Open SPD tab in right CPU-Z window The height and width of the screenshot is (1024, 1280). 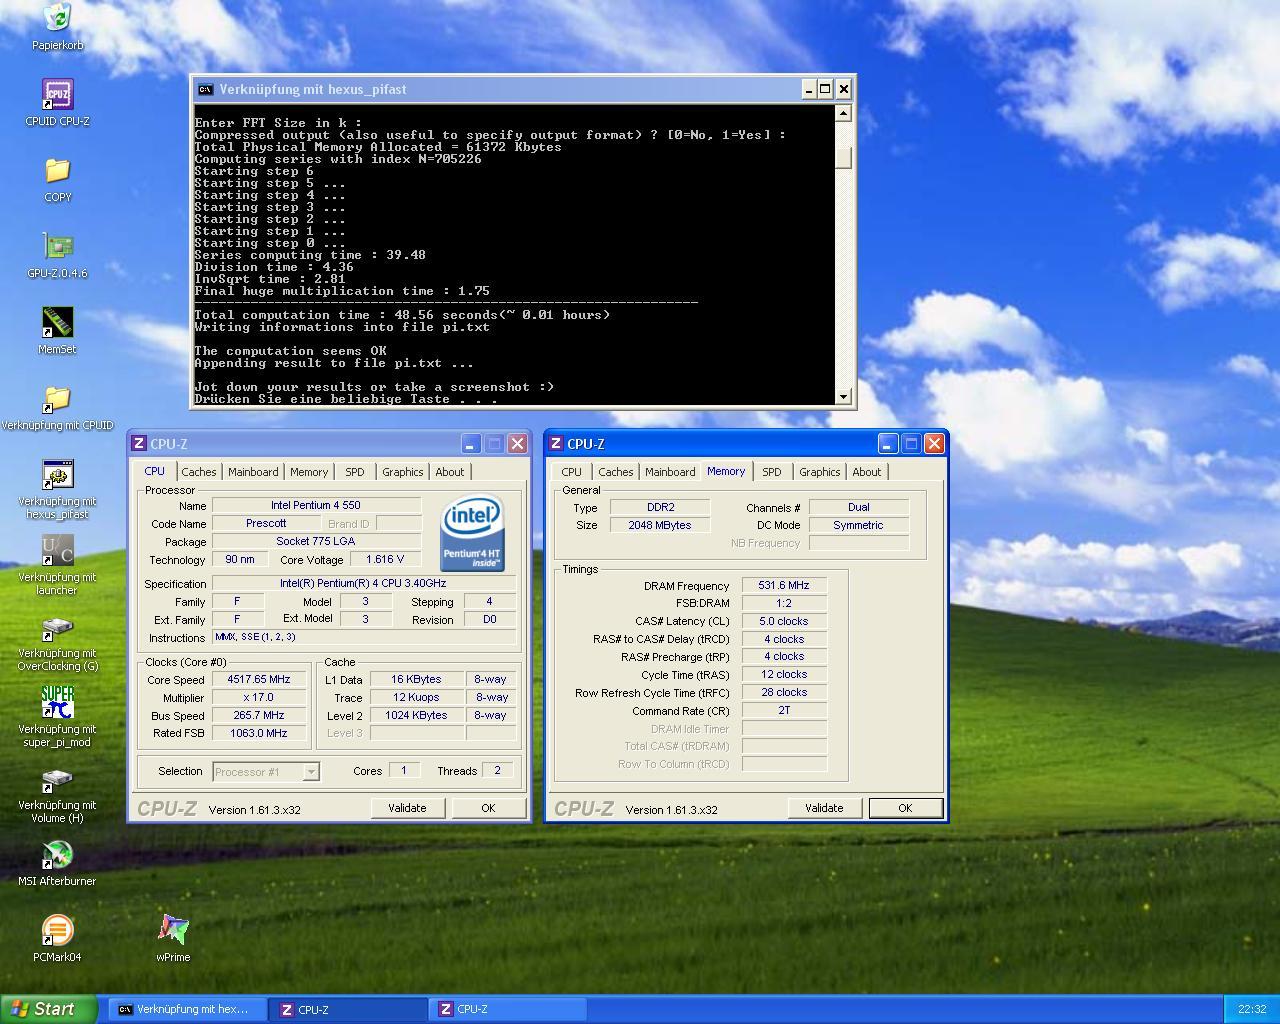pyautogui.click(x=772, y=472)
